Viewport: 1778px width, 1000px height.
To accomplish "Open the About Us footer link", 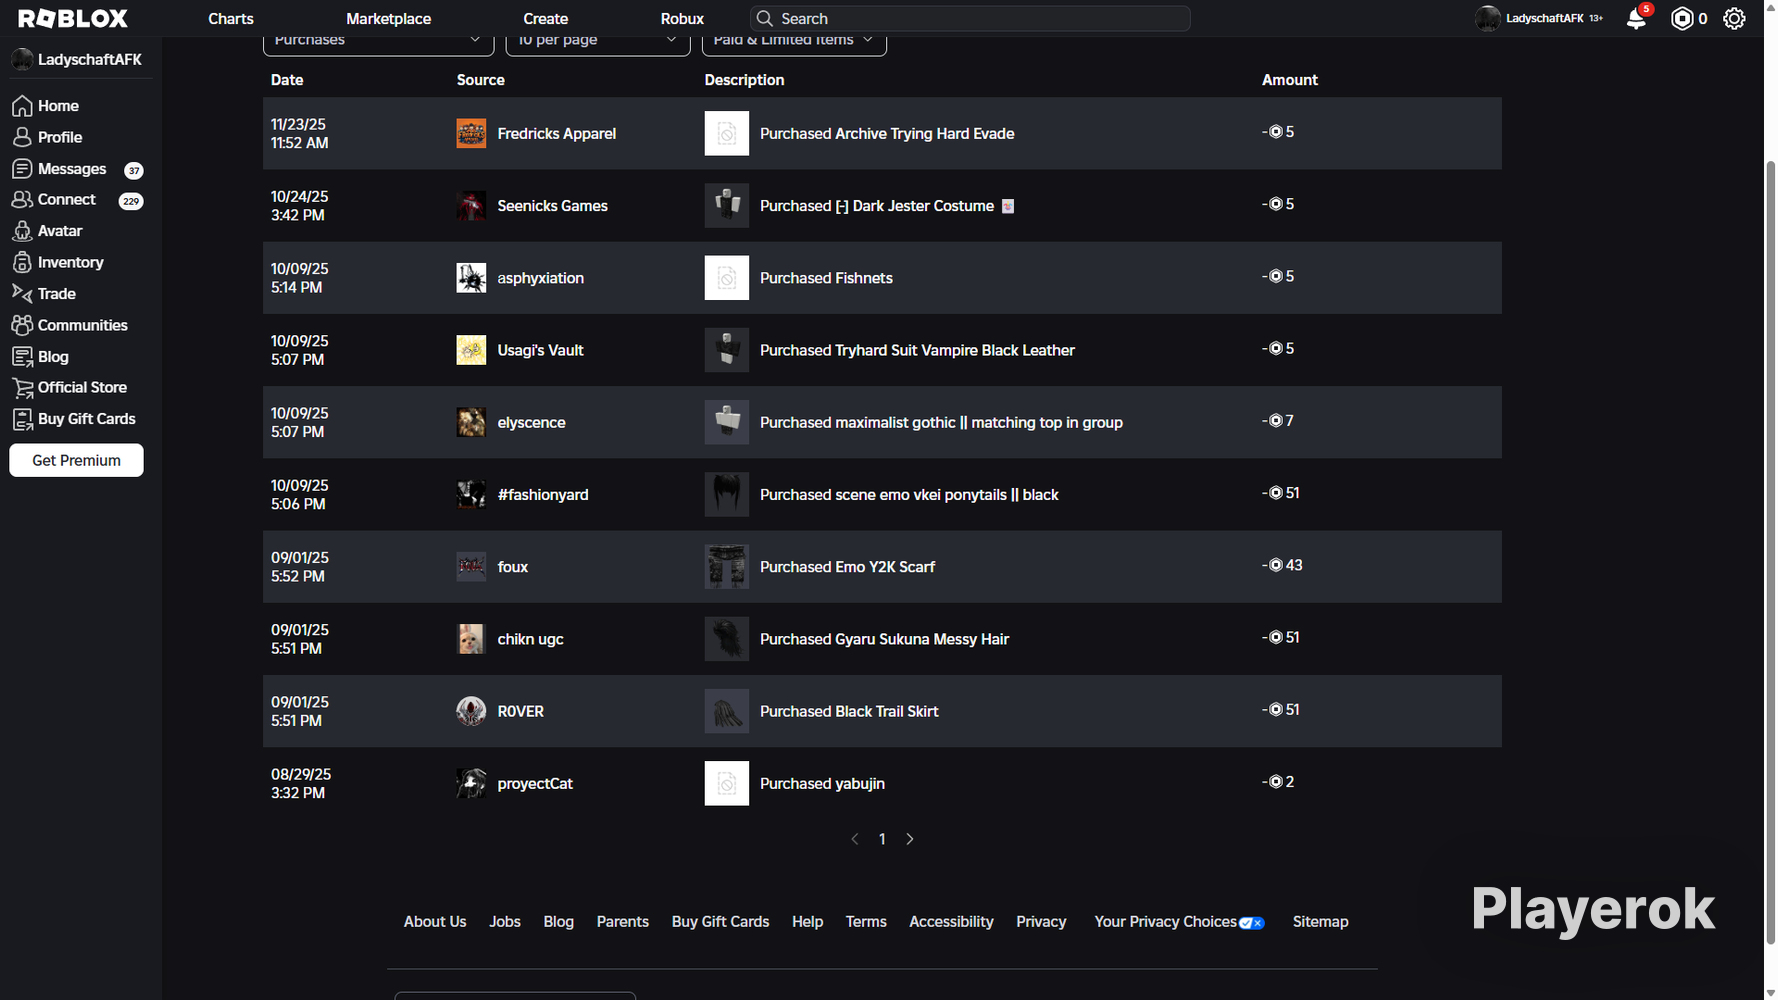I will click(435, 922).
